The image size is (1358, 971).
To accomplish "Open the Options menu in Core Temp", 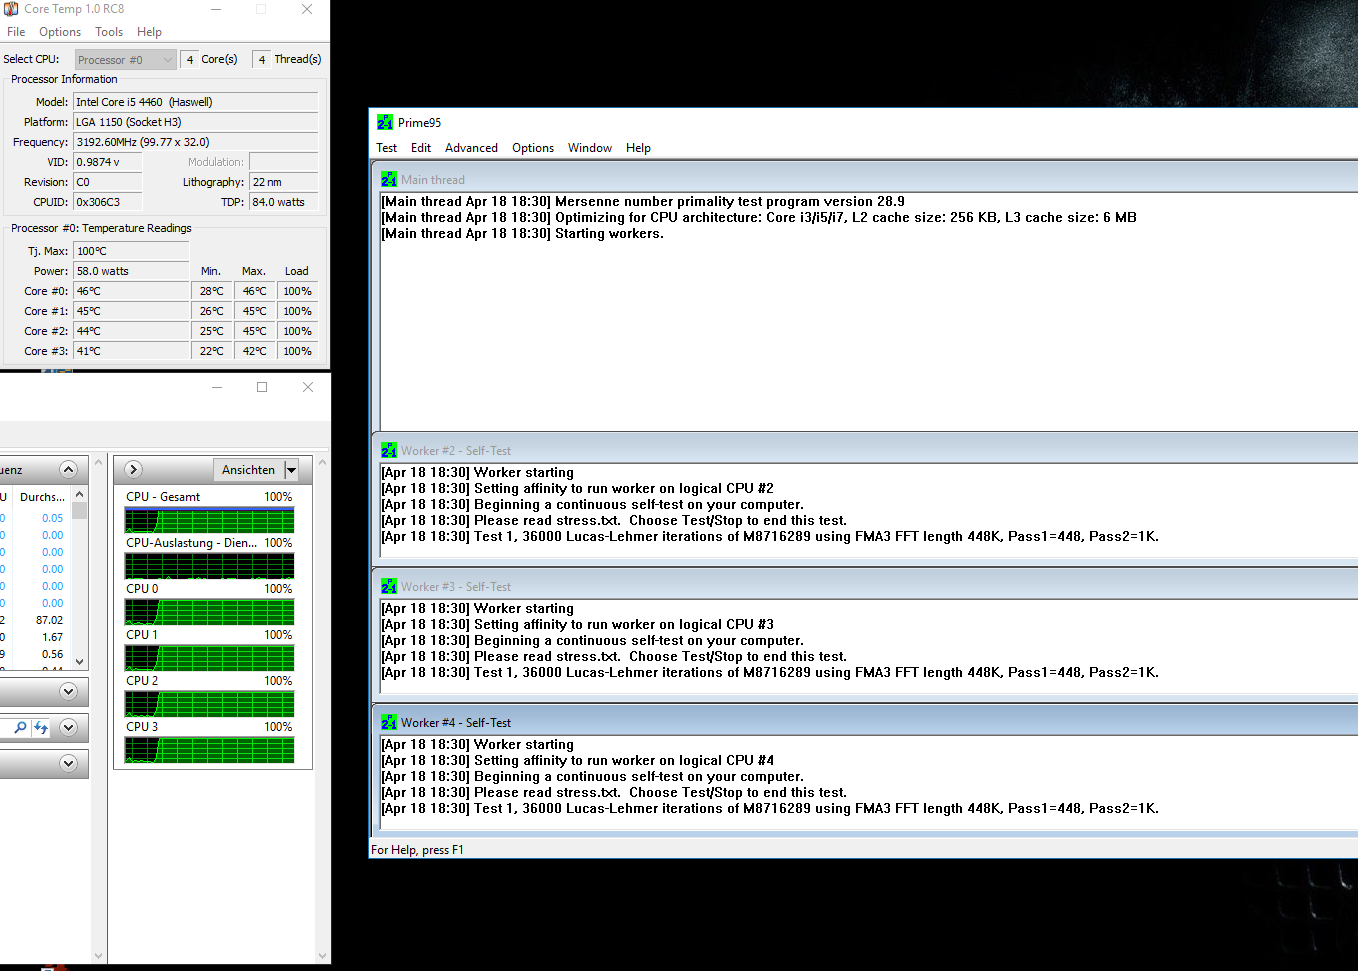I will click(x=60, y=32).
